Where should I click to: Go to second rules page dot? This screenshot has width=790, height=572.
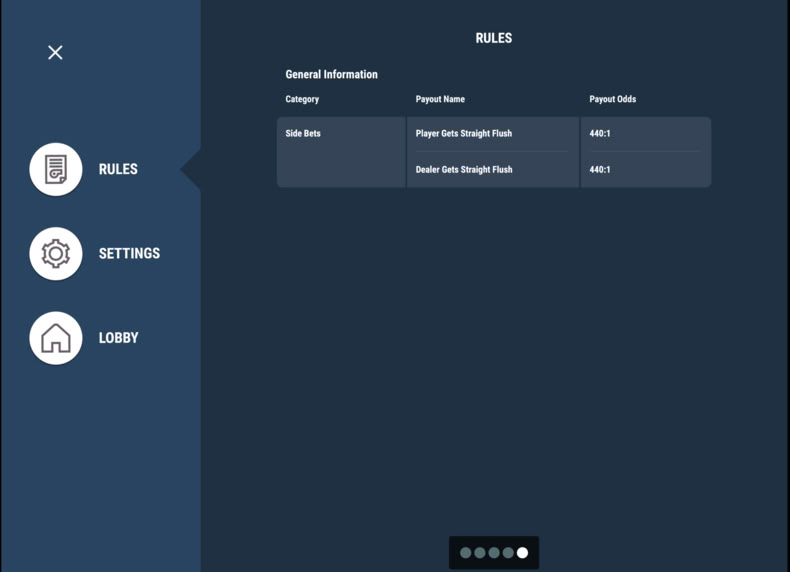[480, 553]
